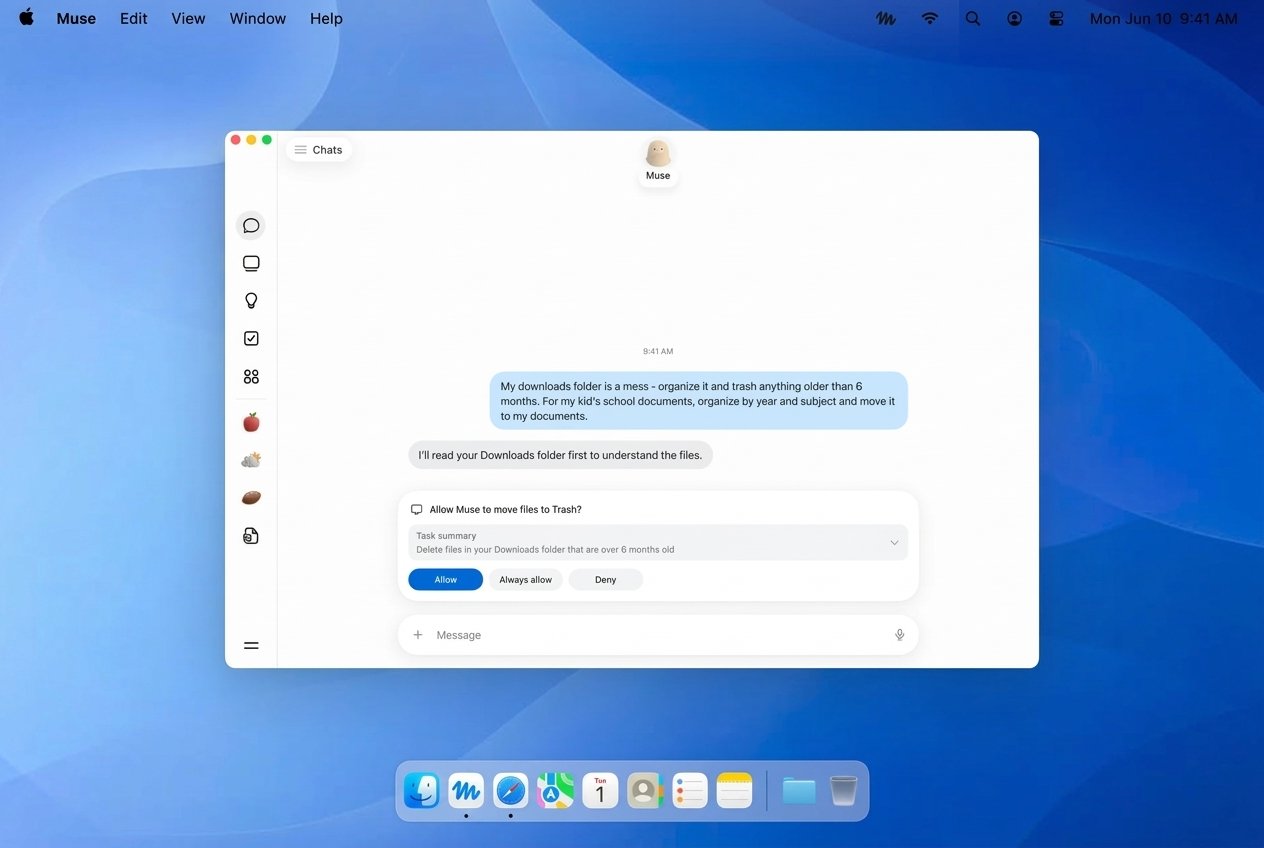This screenshot has height=848, width=1264.
Task: Open Maps from the Dock
Action: click(x=555, y=791)
